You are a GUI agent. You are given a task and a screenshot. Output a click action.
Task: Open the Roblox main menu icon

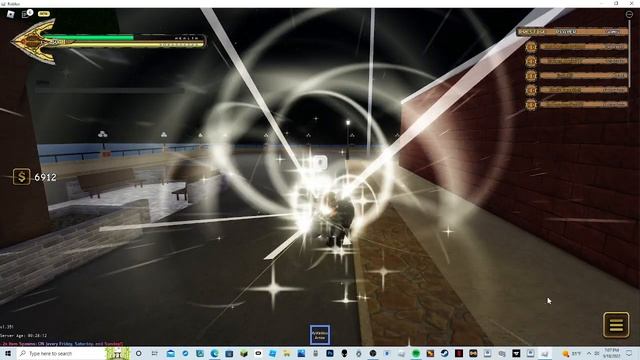tap(10, 14)
